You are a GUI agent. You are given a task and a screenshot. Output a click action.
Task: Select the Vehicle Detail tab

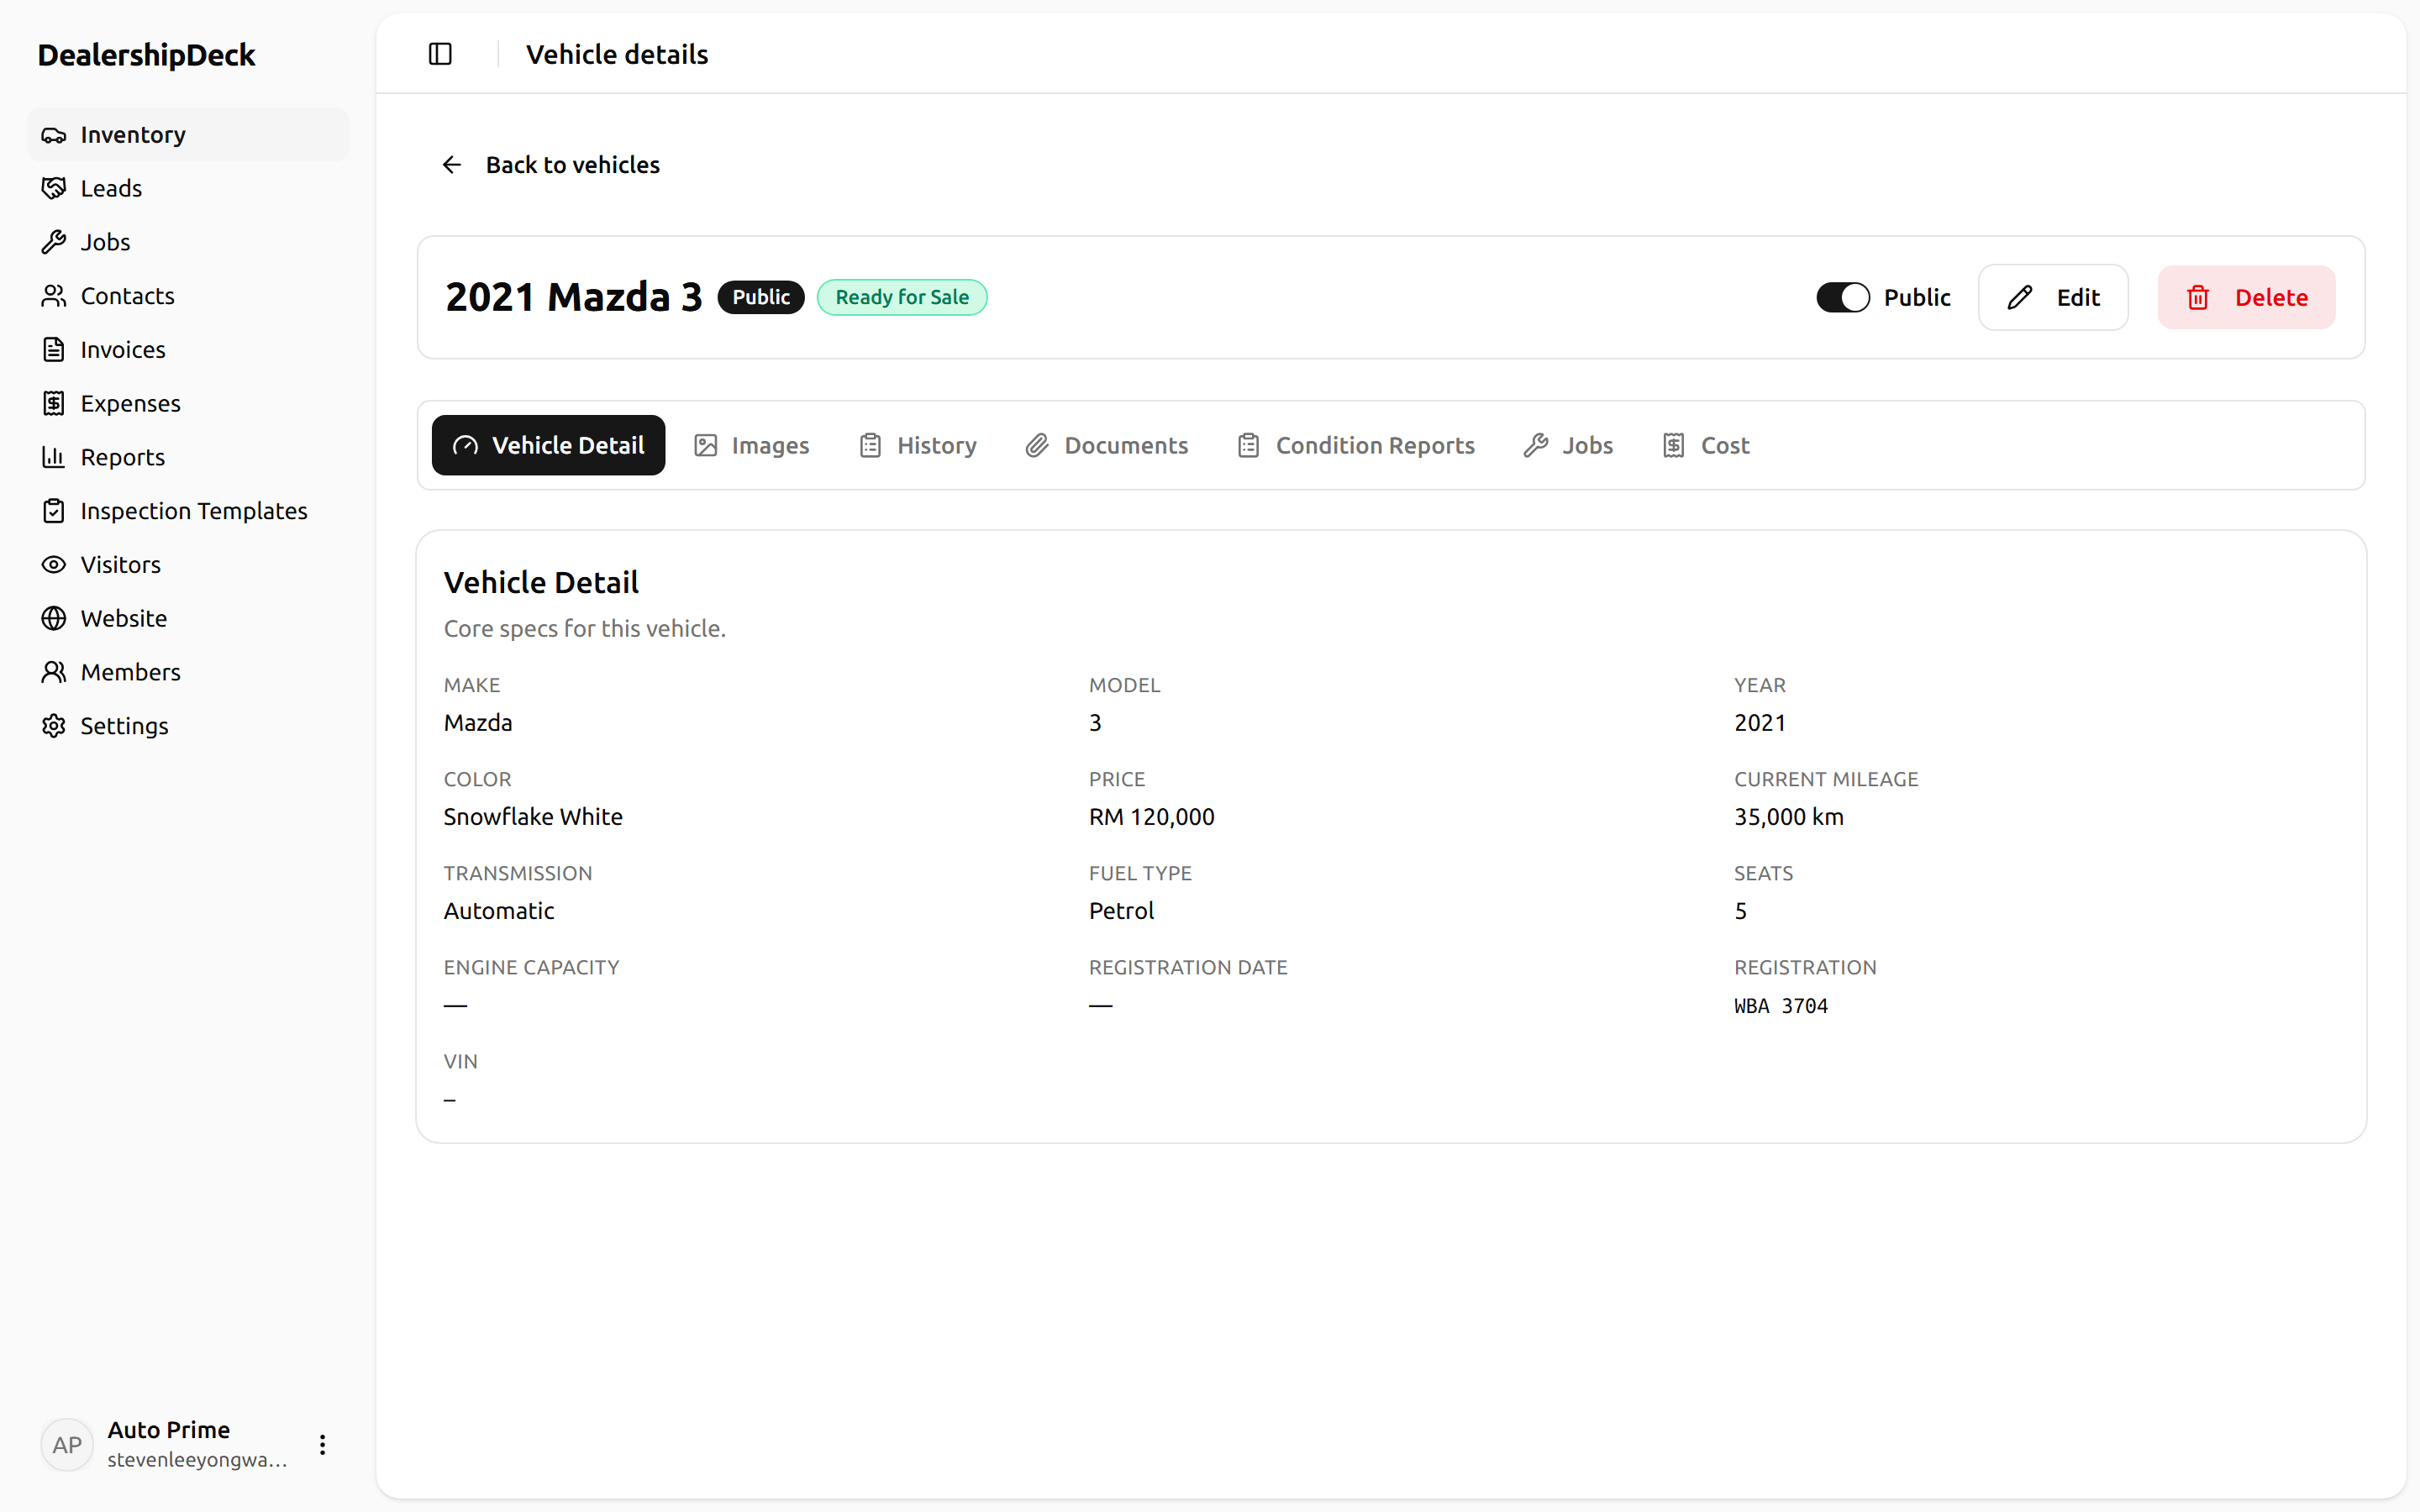coord(548,445)
